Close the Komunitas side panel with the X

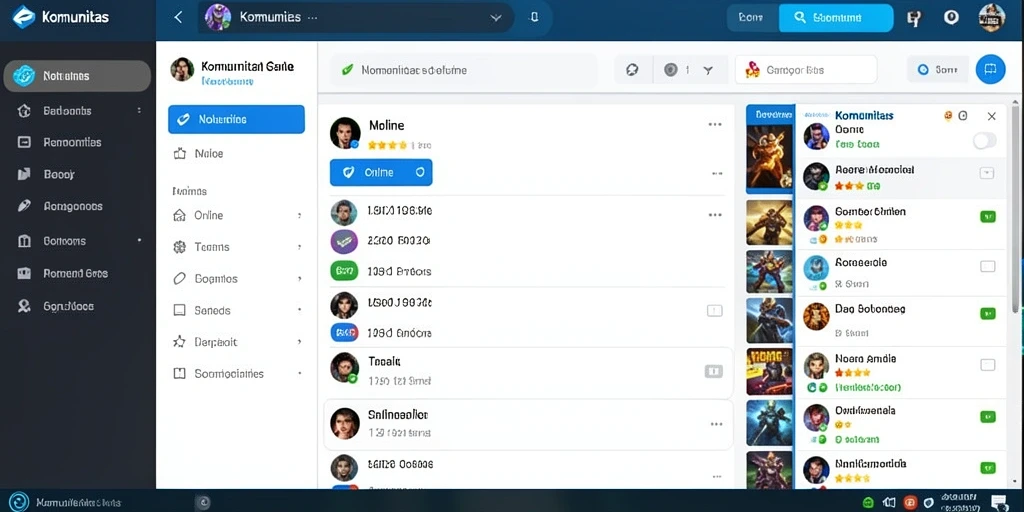coord(991,116)
